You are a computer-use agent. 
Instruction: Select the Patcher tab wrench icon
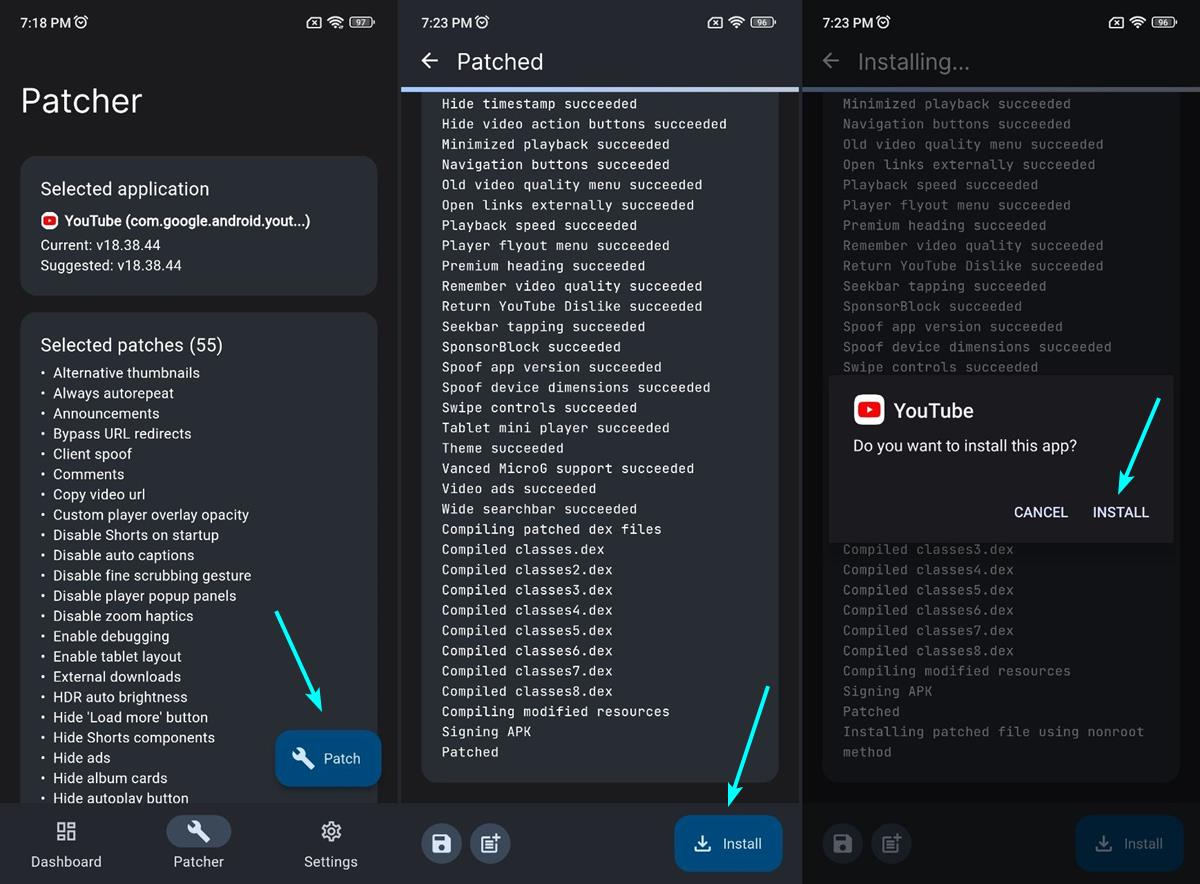pyautogui.click(x=199, y=831)
